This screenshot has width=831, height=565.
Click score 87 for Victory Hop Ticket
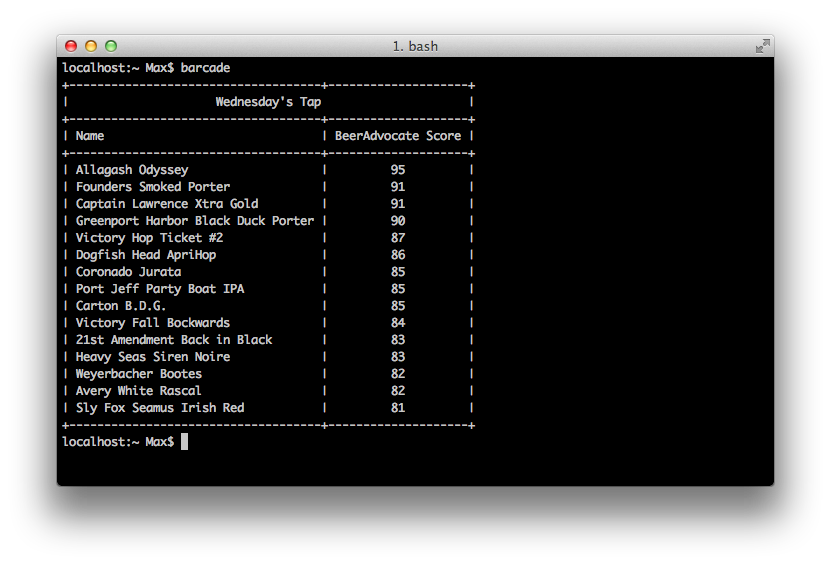398,238
